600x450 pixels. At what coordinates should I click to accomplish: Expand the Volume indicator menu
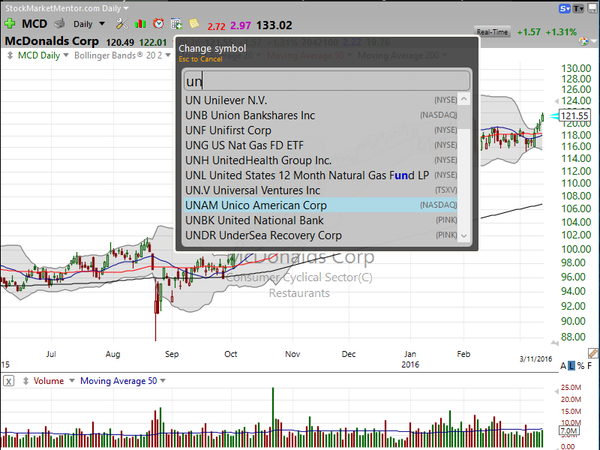tap(72, 381)
